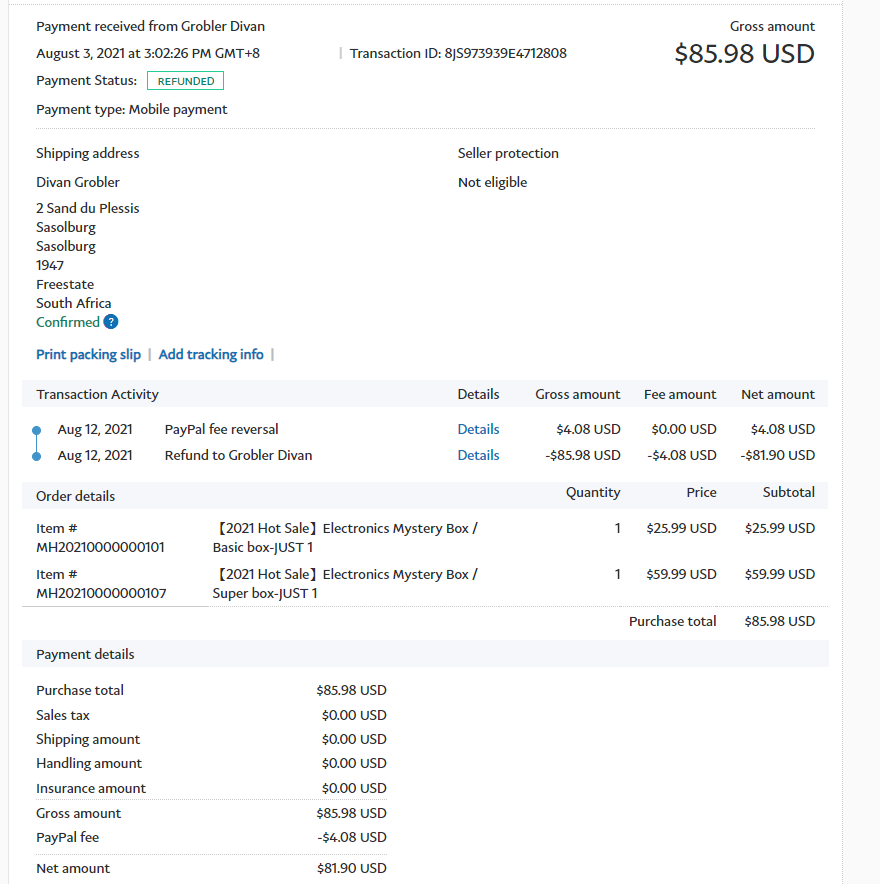This screenshot has height=884, width=880.
Task: Select item number MH20210000000101
Action: pos(100,547)
